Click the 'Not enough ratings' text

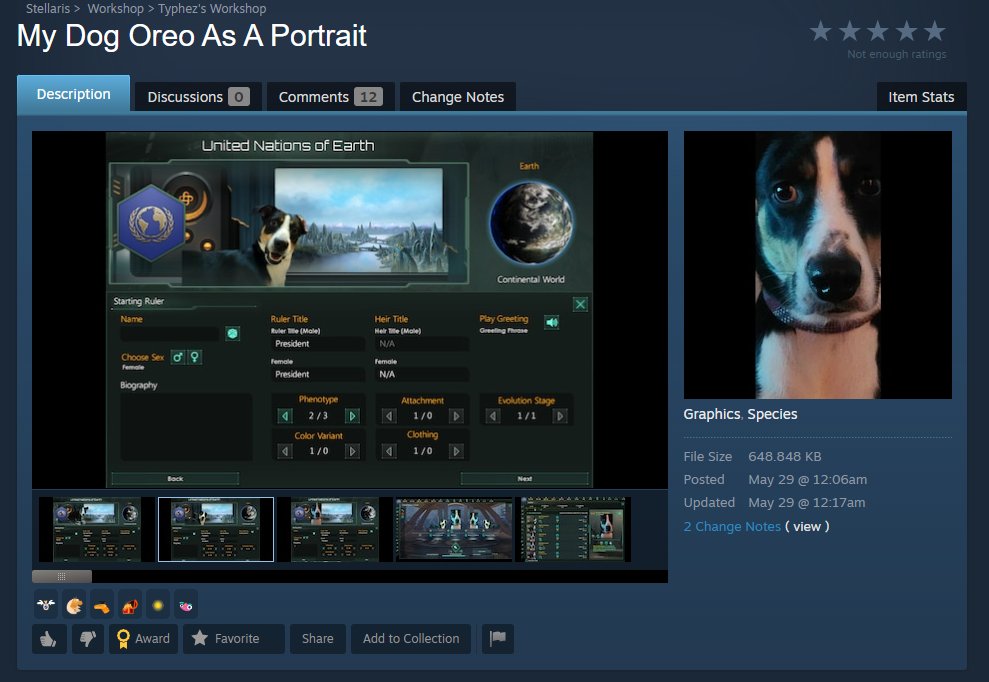point(896,54)
